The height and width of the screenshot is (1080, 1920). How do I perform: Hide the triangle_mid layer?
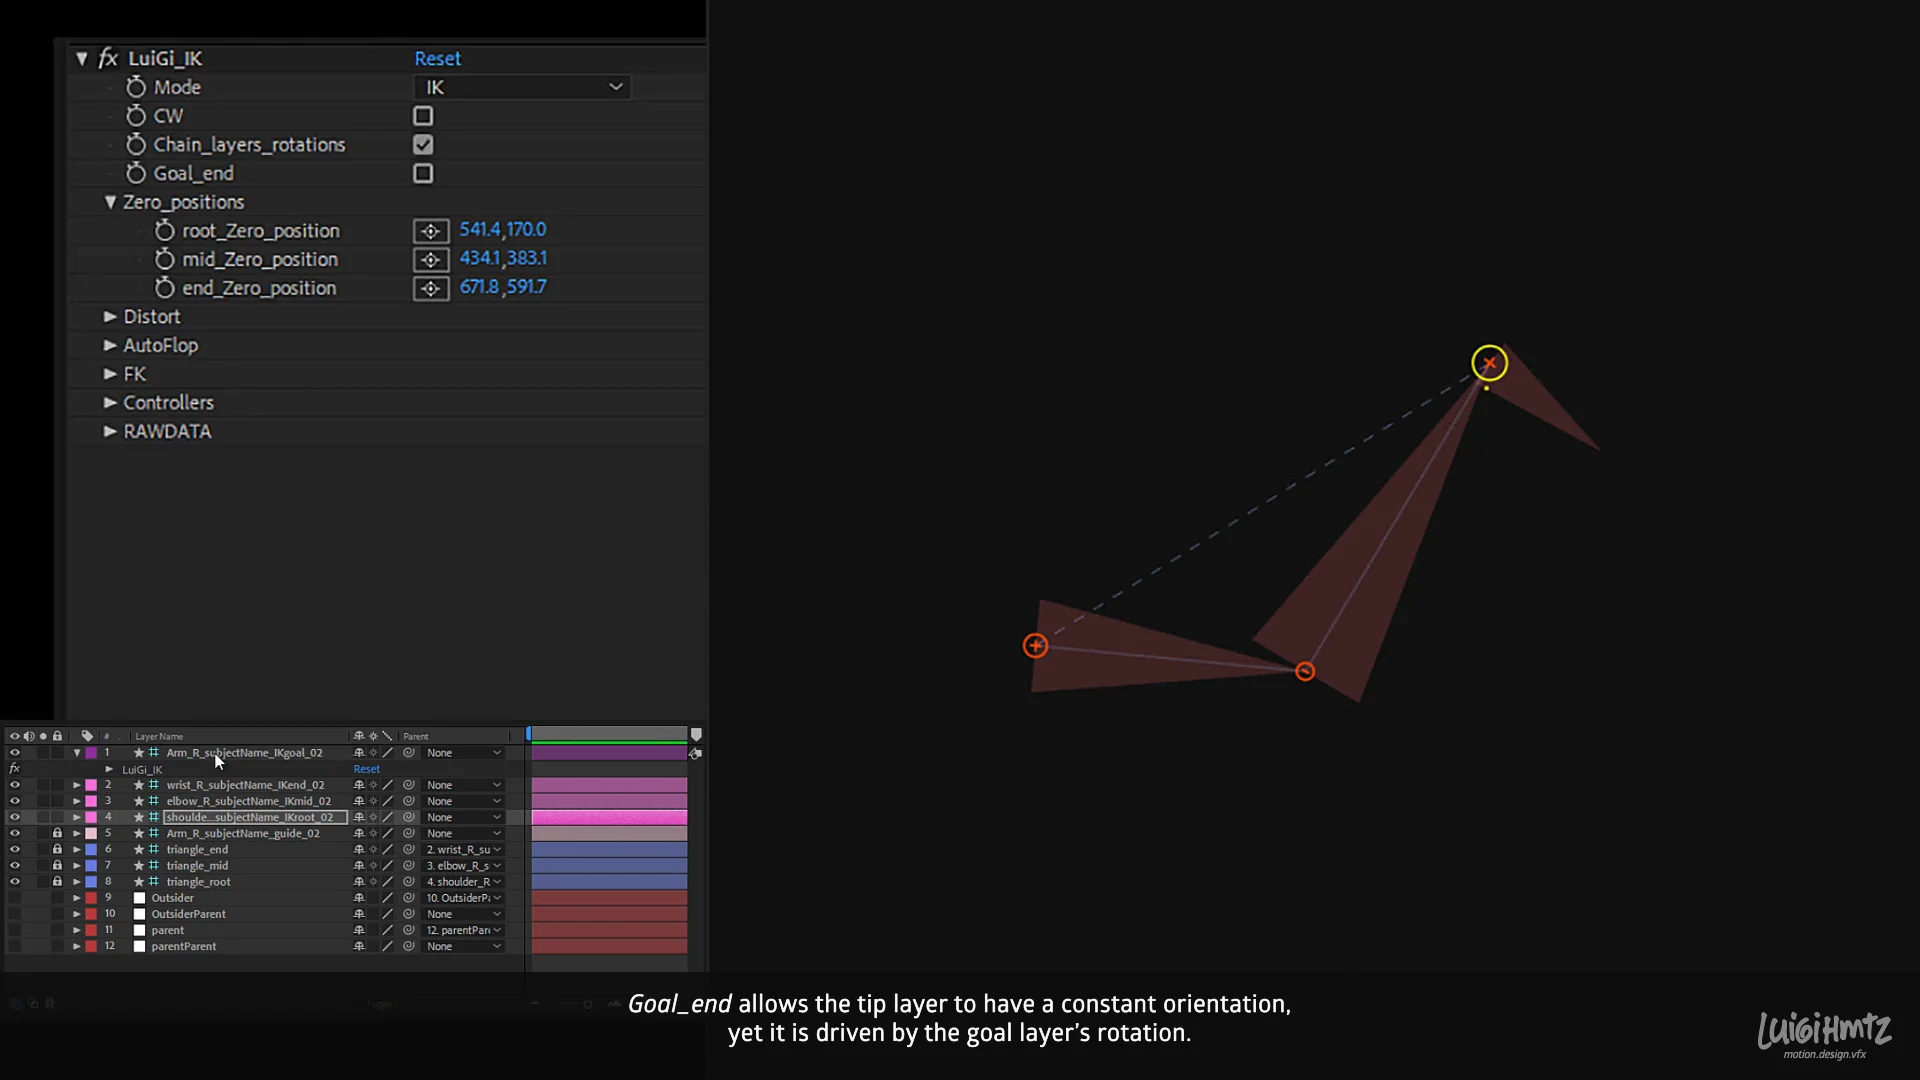pyautogui.click(x=15, y=865)
